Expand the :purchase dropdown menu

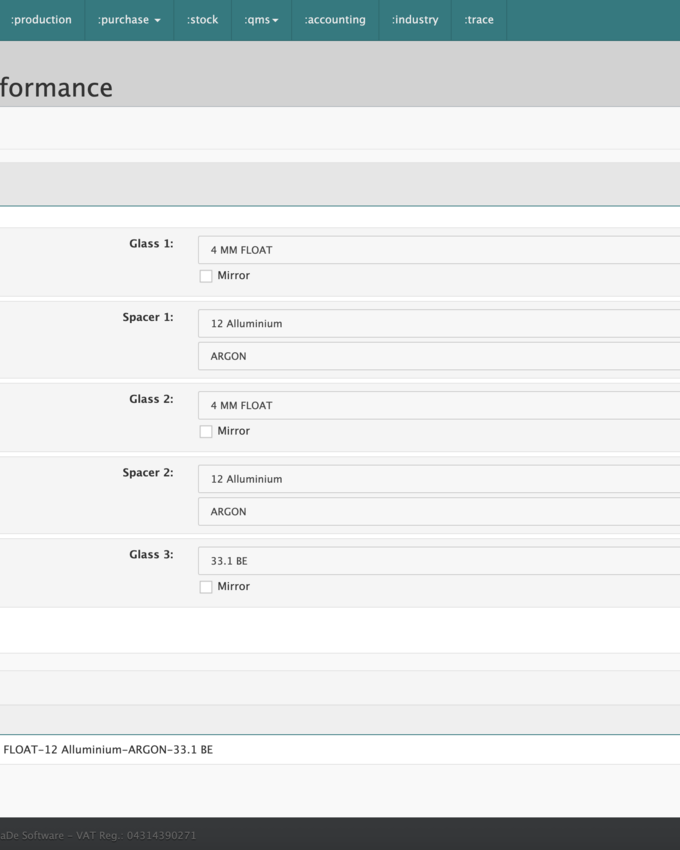click(x=128, y=20)
